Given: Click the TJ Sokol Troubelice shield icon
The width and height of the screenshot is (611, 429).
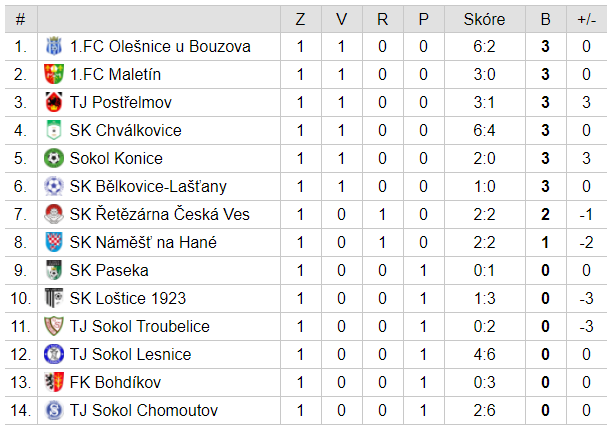Looking at the screenshot, I should [54, 327].
